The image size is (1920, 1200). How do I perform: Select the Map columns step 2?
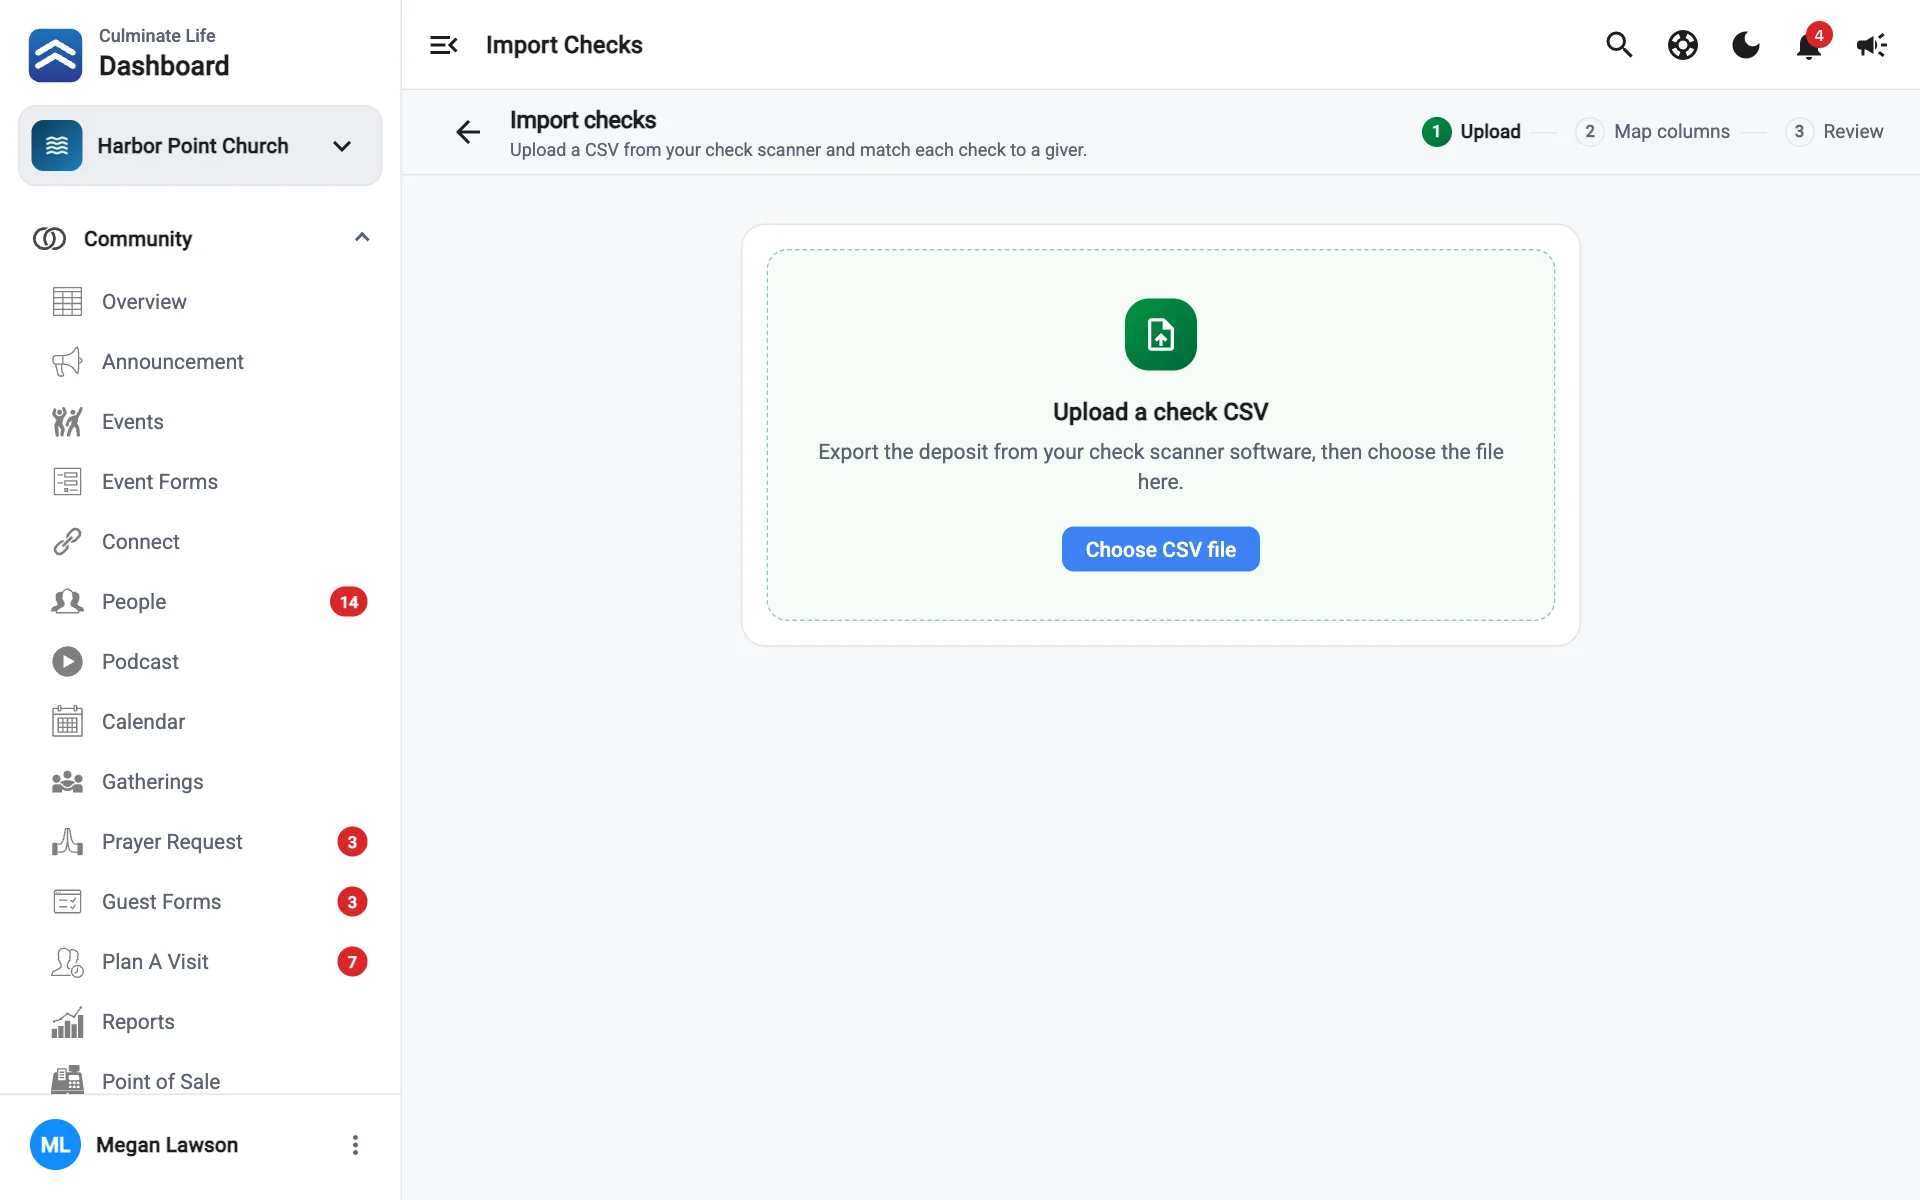point(1653,132)
